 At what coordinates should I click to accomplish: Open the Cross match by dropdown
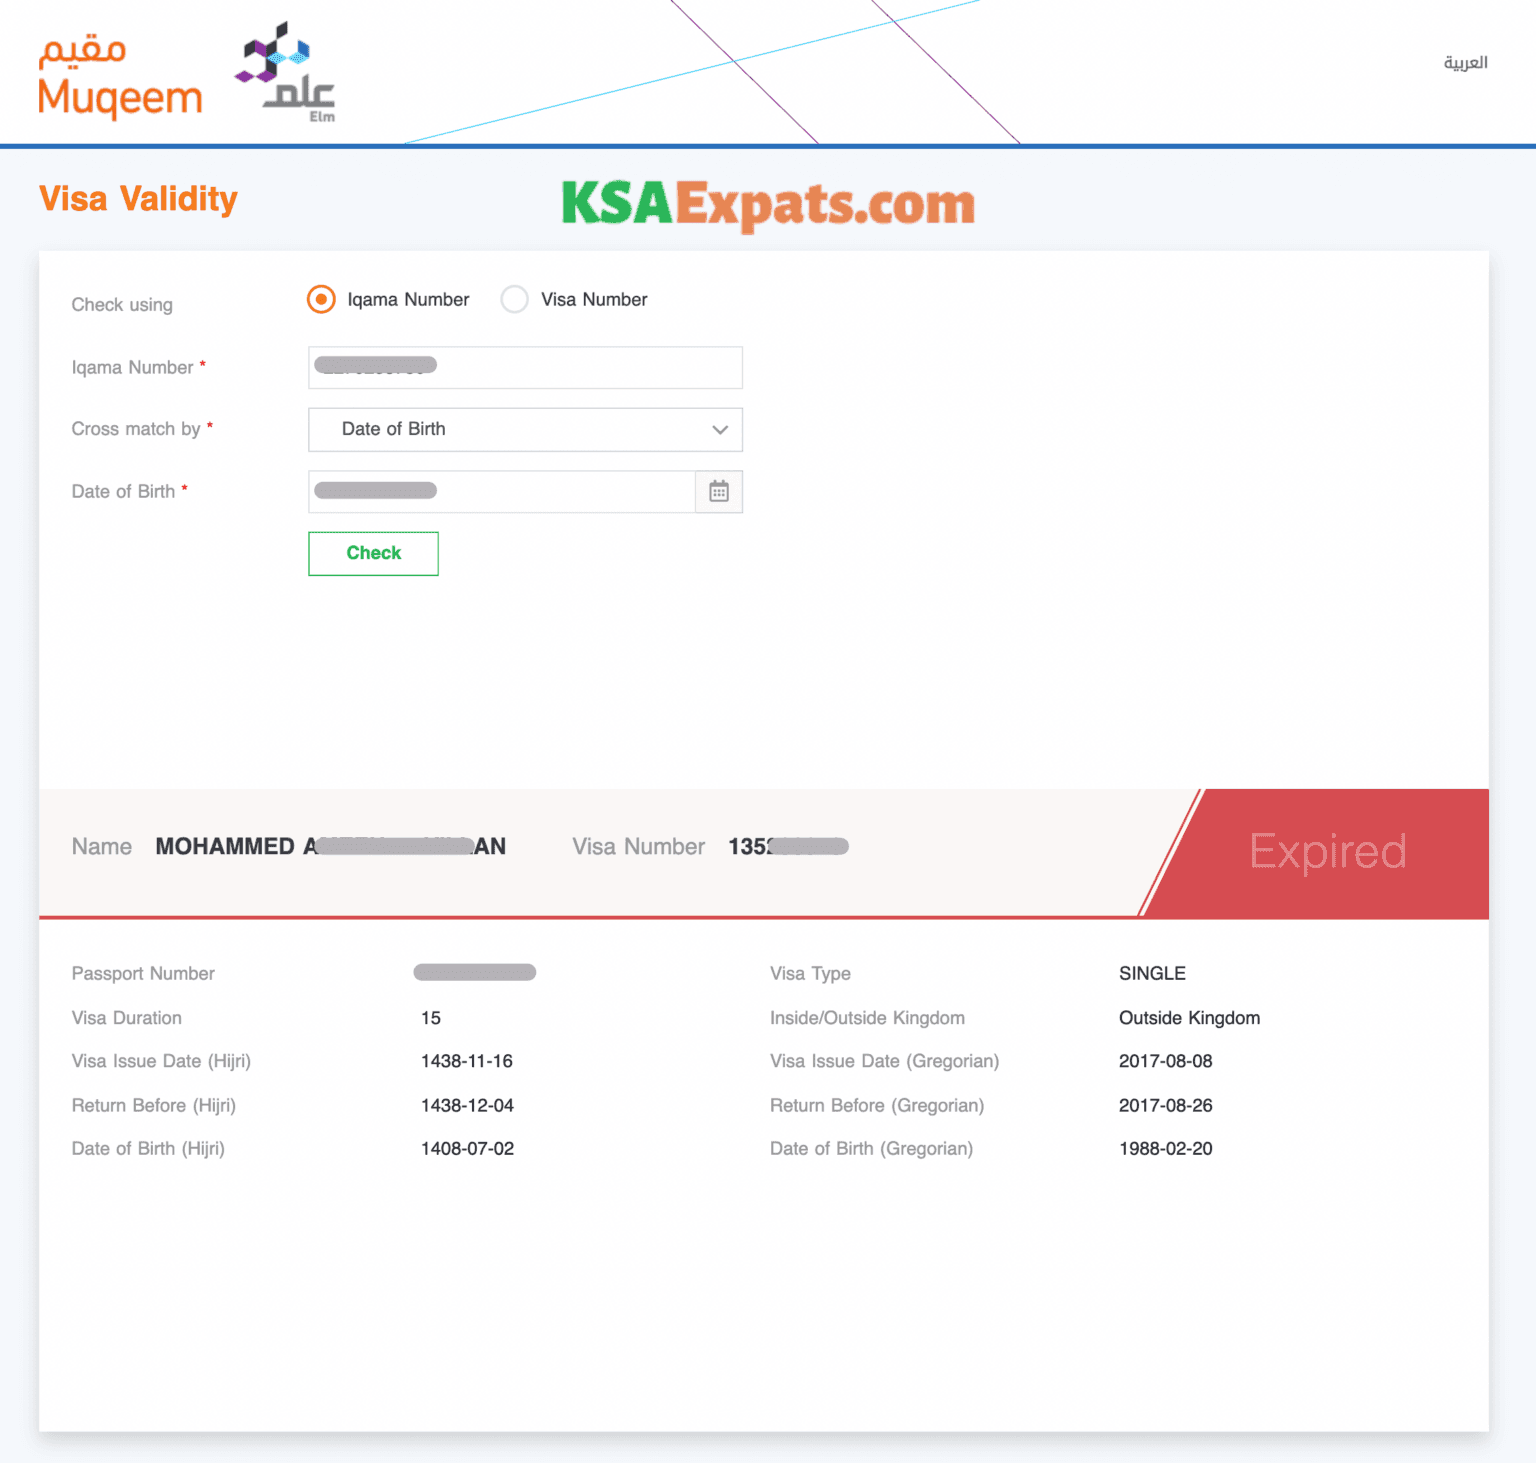525,429
